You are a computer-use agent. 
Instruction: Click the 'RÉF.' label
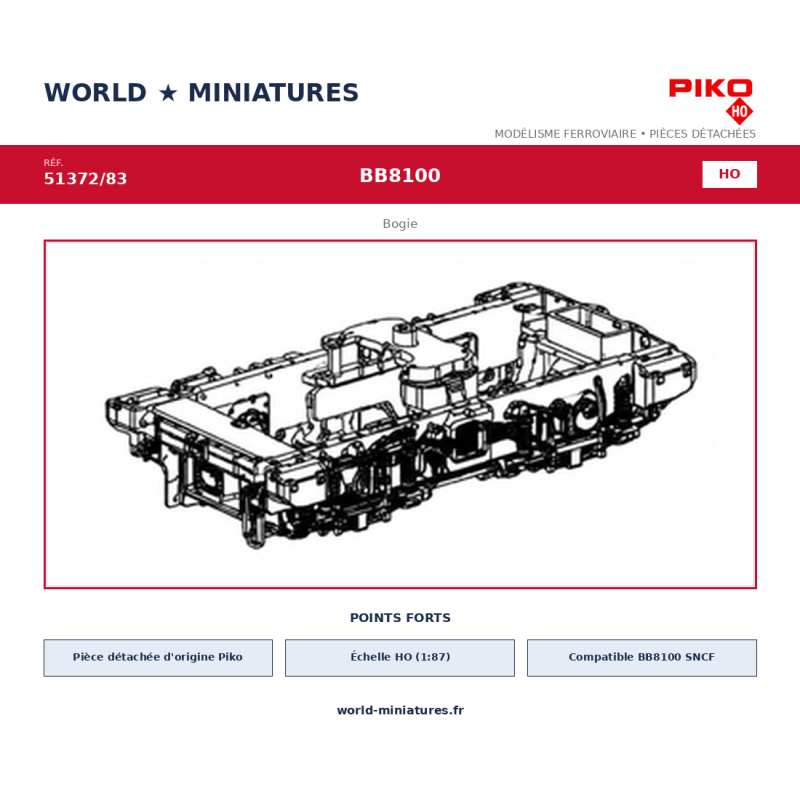tap(53, 163)
